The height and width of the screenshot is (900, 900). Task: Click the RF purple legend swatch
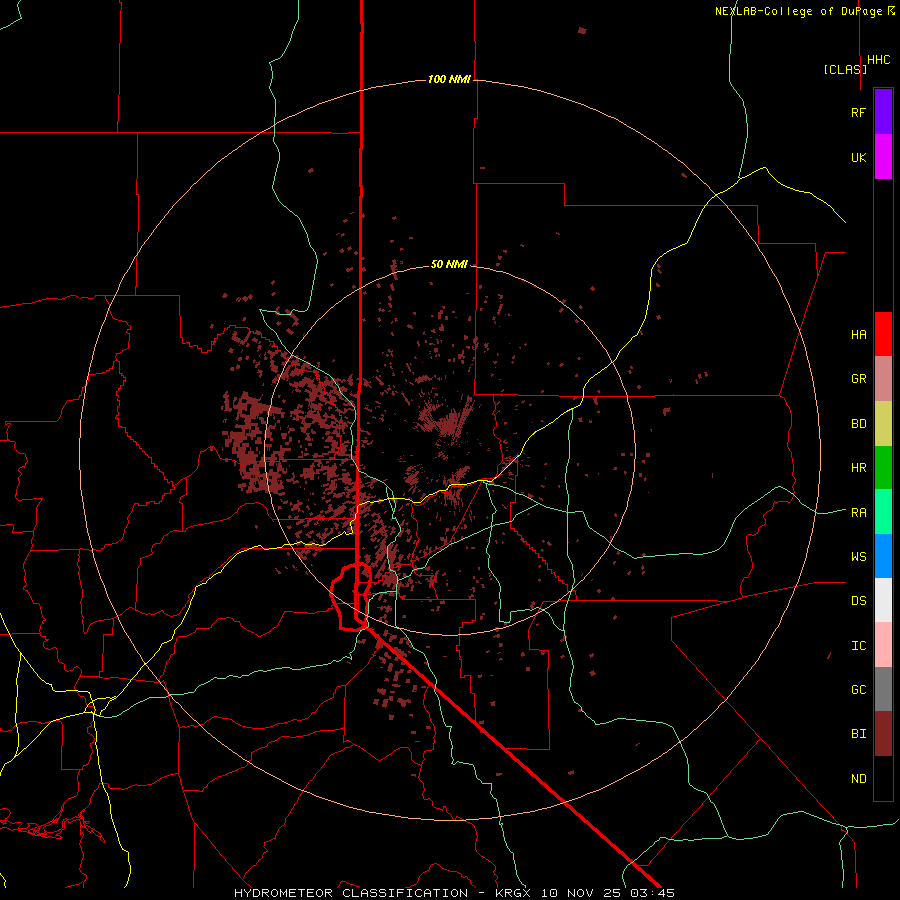(x=883, y=112)
